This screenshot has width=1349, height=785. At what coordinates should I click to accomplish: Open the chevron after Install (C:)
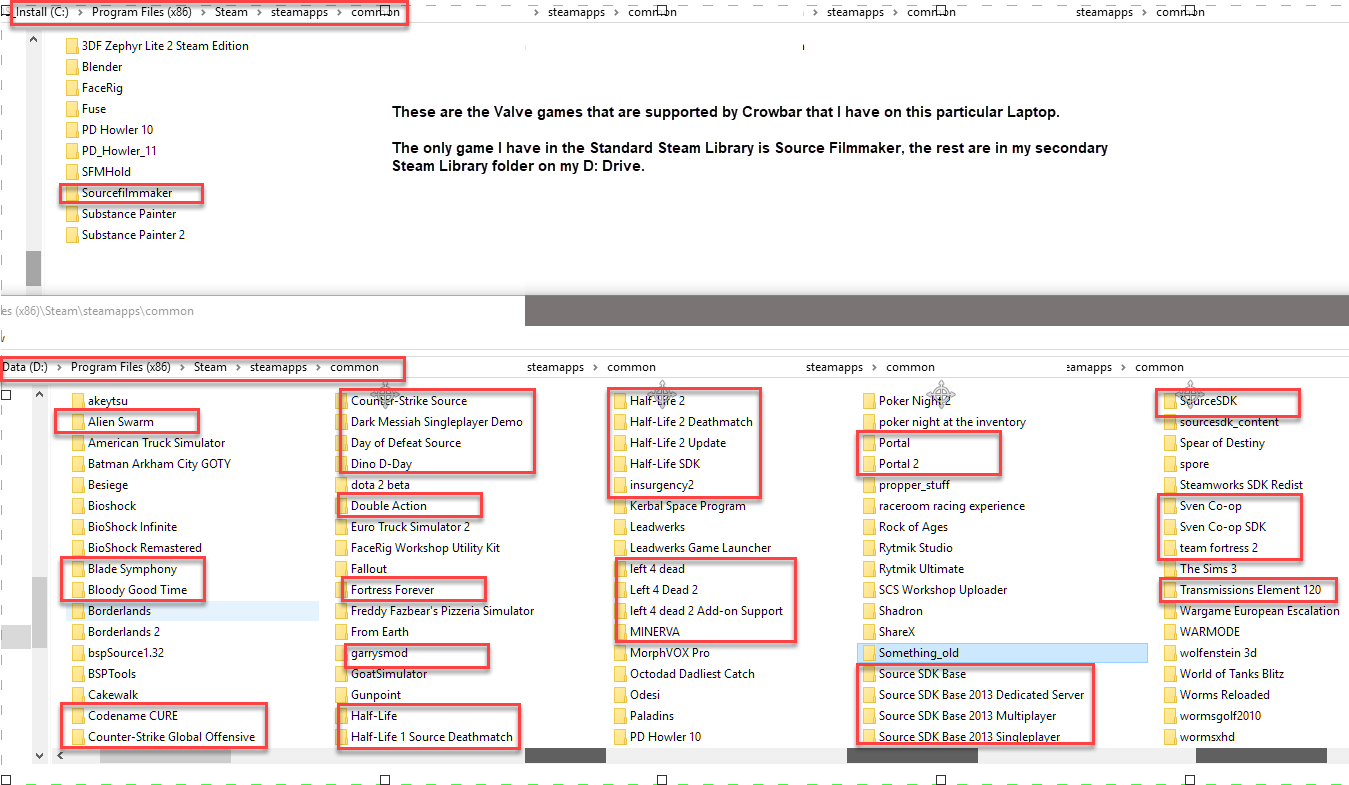point(79,13)
